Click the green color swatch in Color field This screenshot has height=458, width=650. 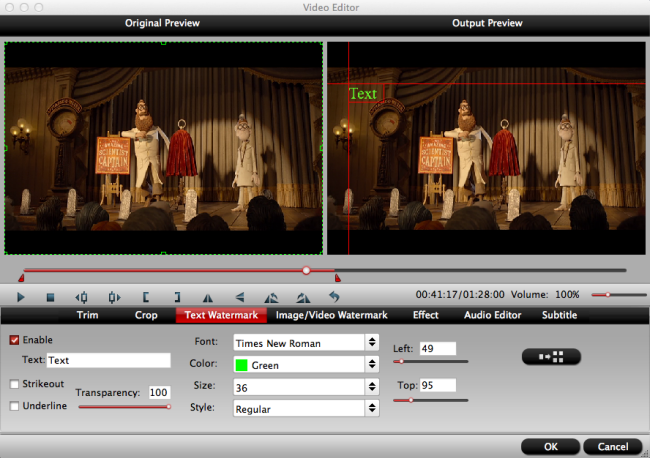coord(241,365)
